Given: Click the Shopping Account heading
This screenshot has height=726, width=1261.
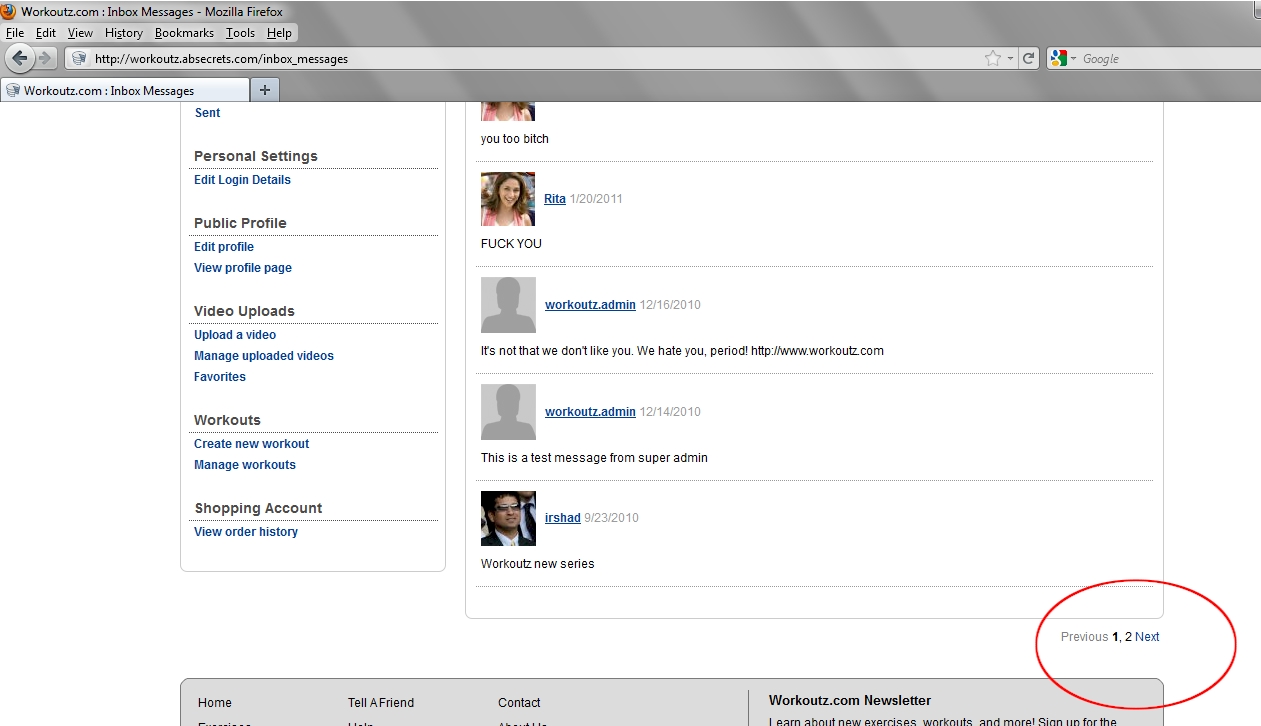Looking at the screenshot, I should point(258,508).
